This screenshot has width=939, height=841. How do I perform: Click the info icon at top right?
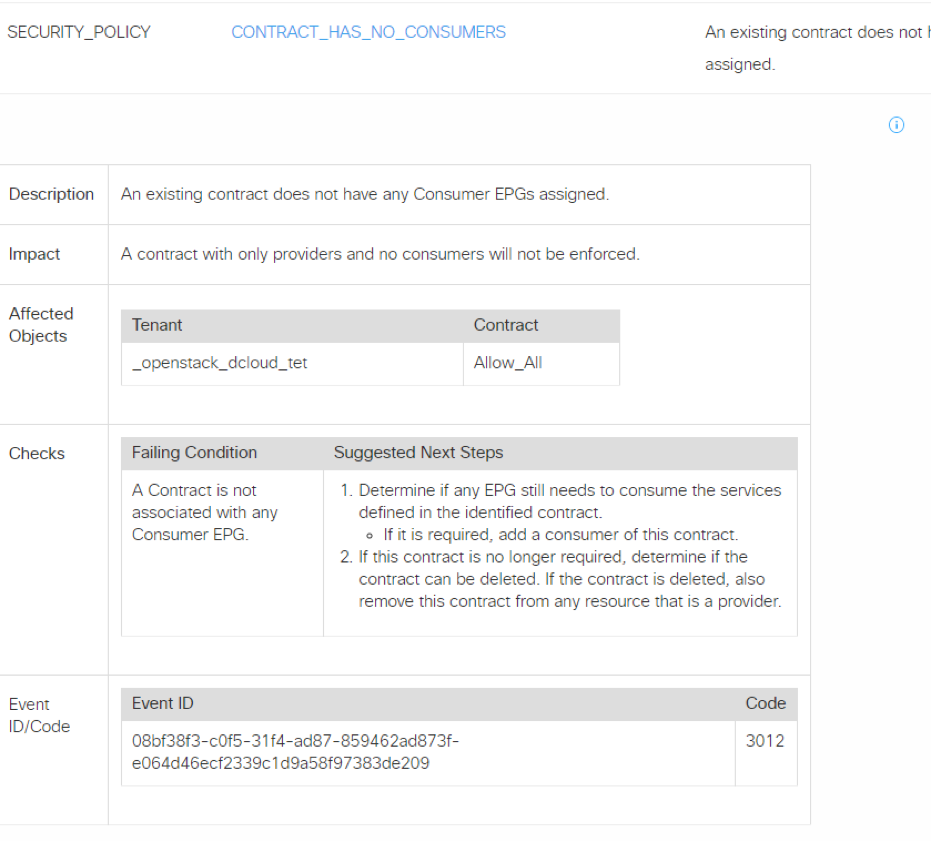tap(896, 125)
